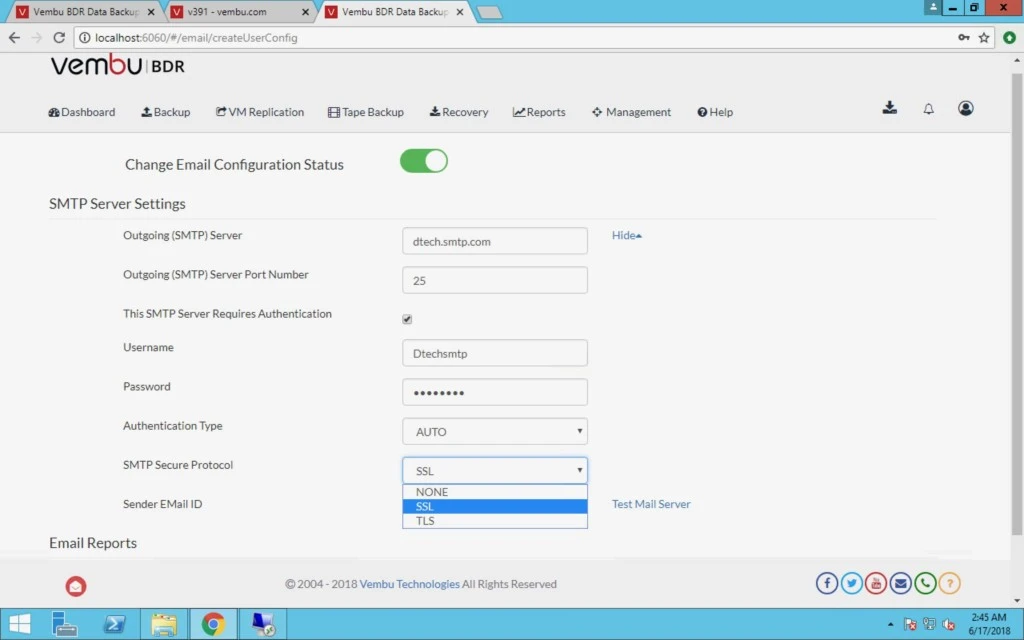The image size is (1024, 640).
Task: Bookmark page with the star icon
Action: point(984,38)
